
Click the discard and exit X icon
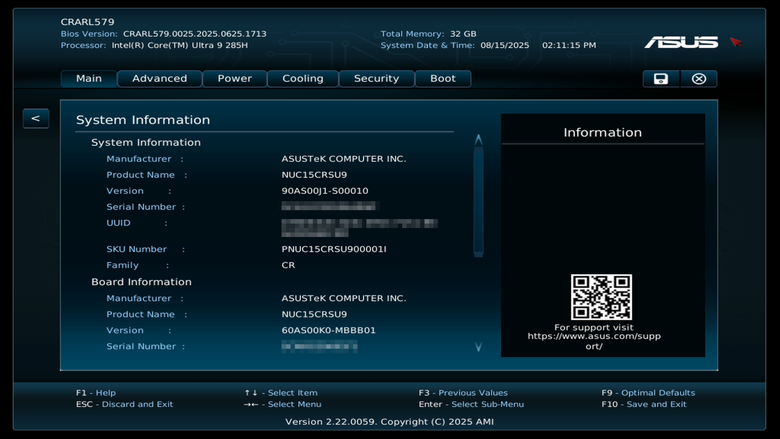[698, 79]
